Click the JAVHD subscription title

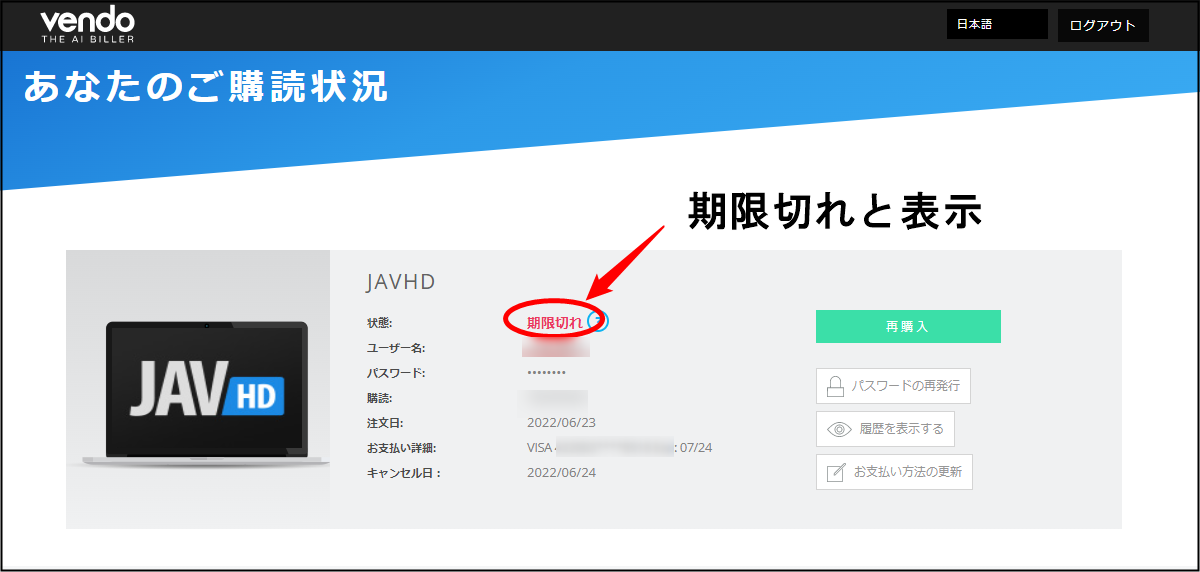[401, 282]
